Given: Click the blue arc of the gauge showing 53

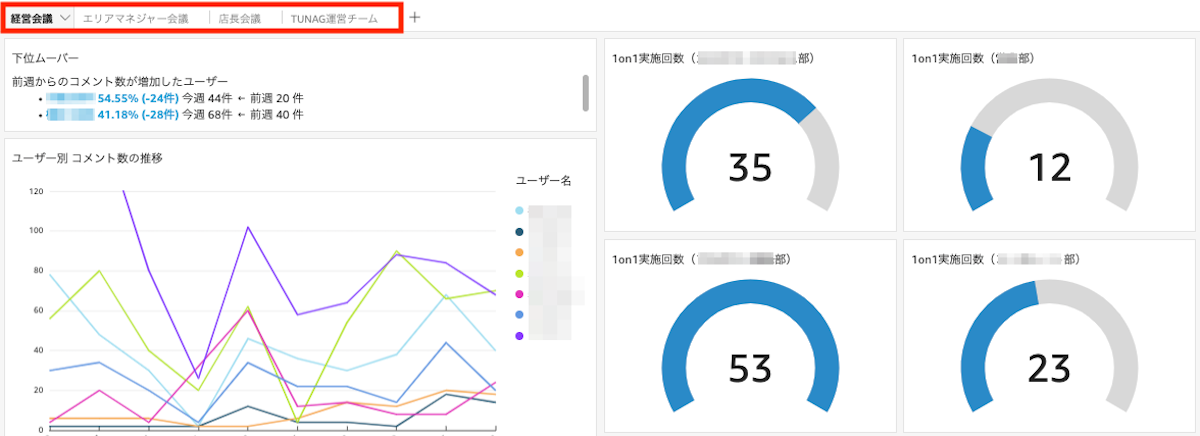Looking at the screenshot, I should point(749,293).
